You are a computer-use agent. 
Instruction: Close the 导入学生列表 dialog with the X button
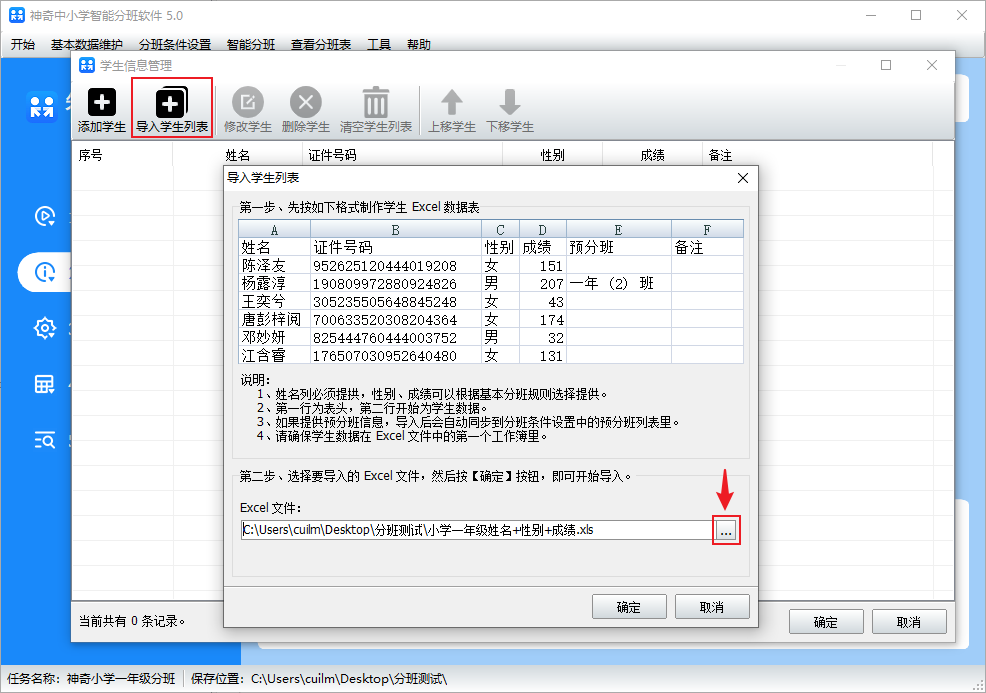742,178
